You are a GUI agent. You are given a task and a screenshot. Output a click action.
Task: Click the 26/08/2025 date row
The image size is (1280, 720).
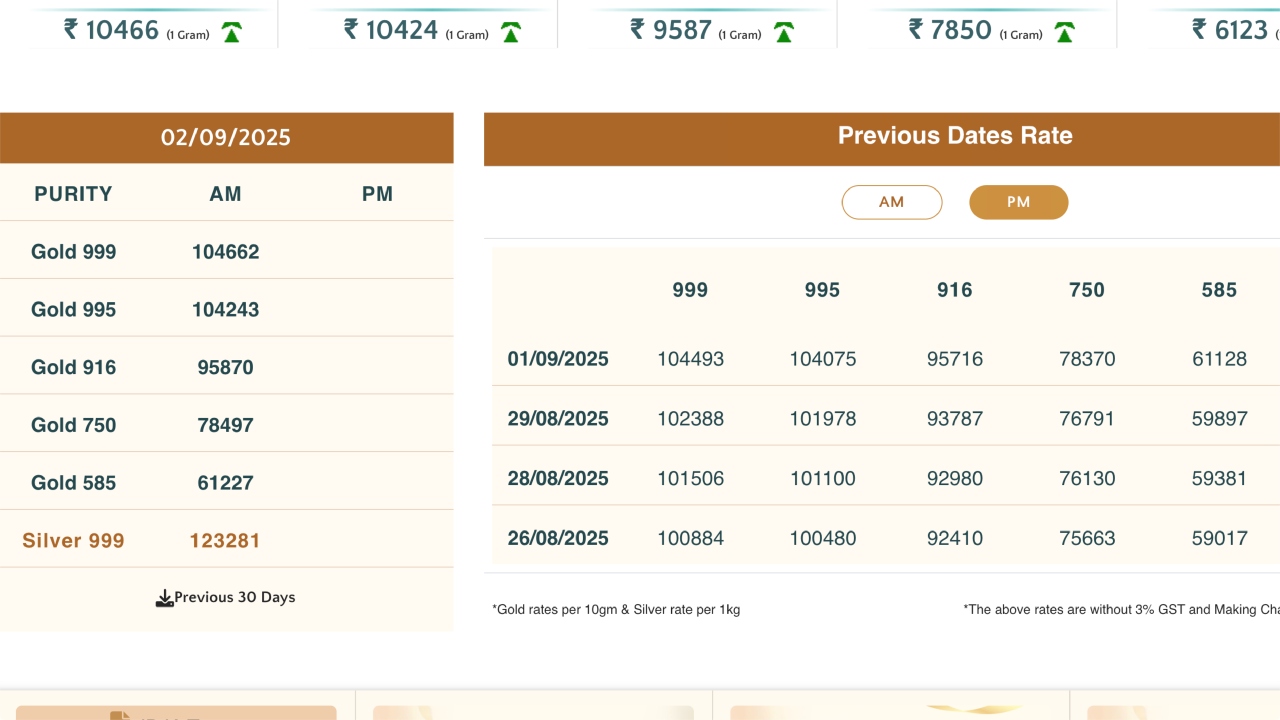coord(558,538)
